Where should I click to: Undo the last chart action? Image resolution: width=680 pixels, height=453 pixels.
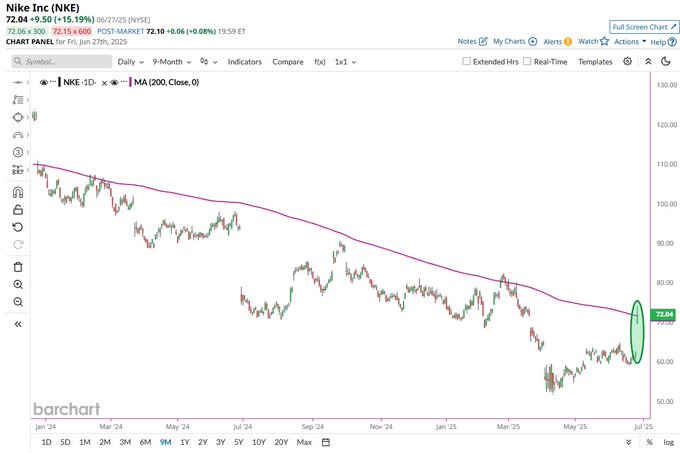pyautogui.click(x=17, y=227)
